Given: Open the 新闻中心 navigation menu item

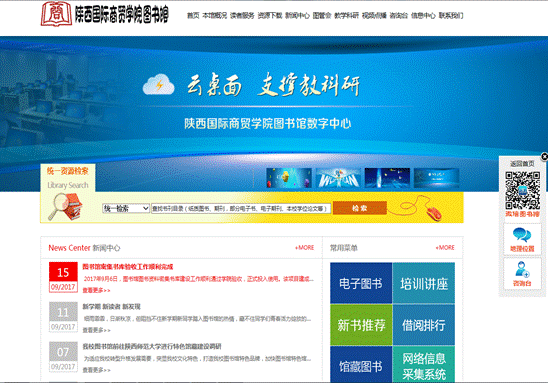Looking at the screenshot, I should click(x=297, y=15).
